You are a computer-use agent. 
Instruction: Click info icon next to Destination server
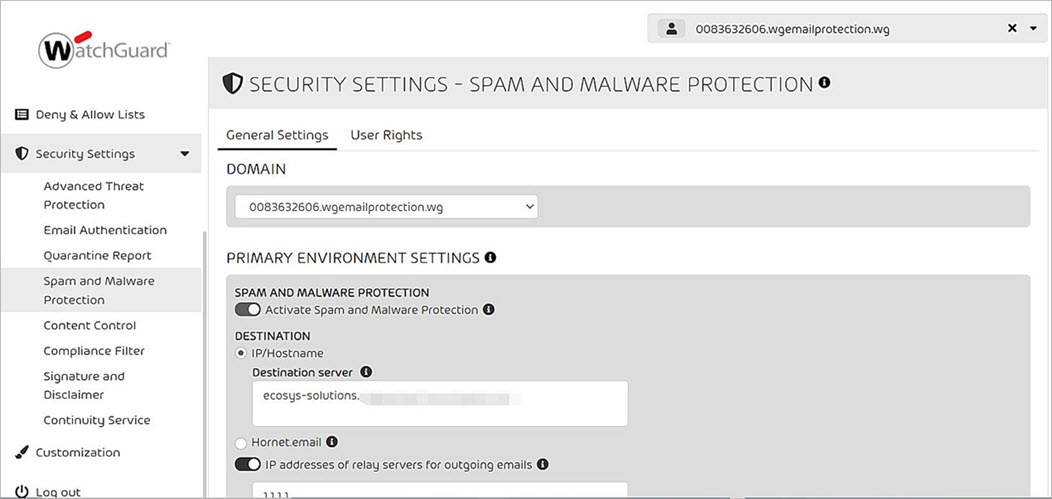coord(366,372)
